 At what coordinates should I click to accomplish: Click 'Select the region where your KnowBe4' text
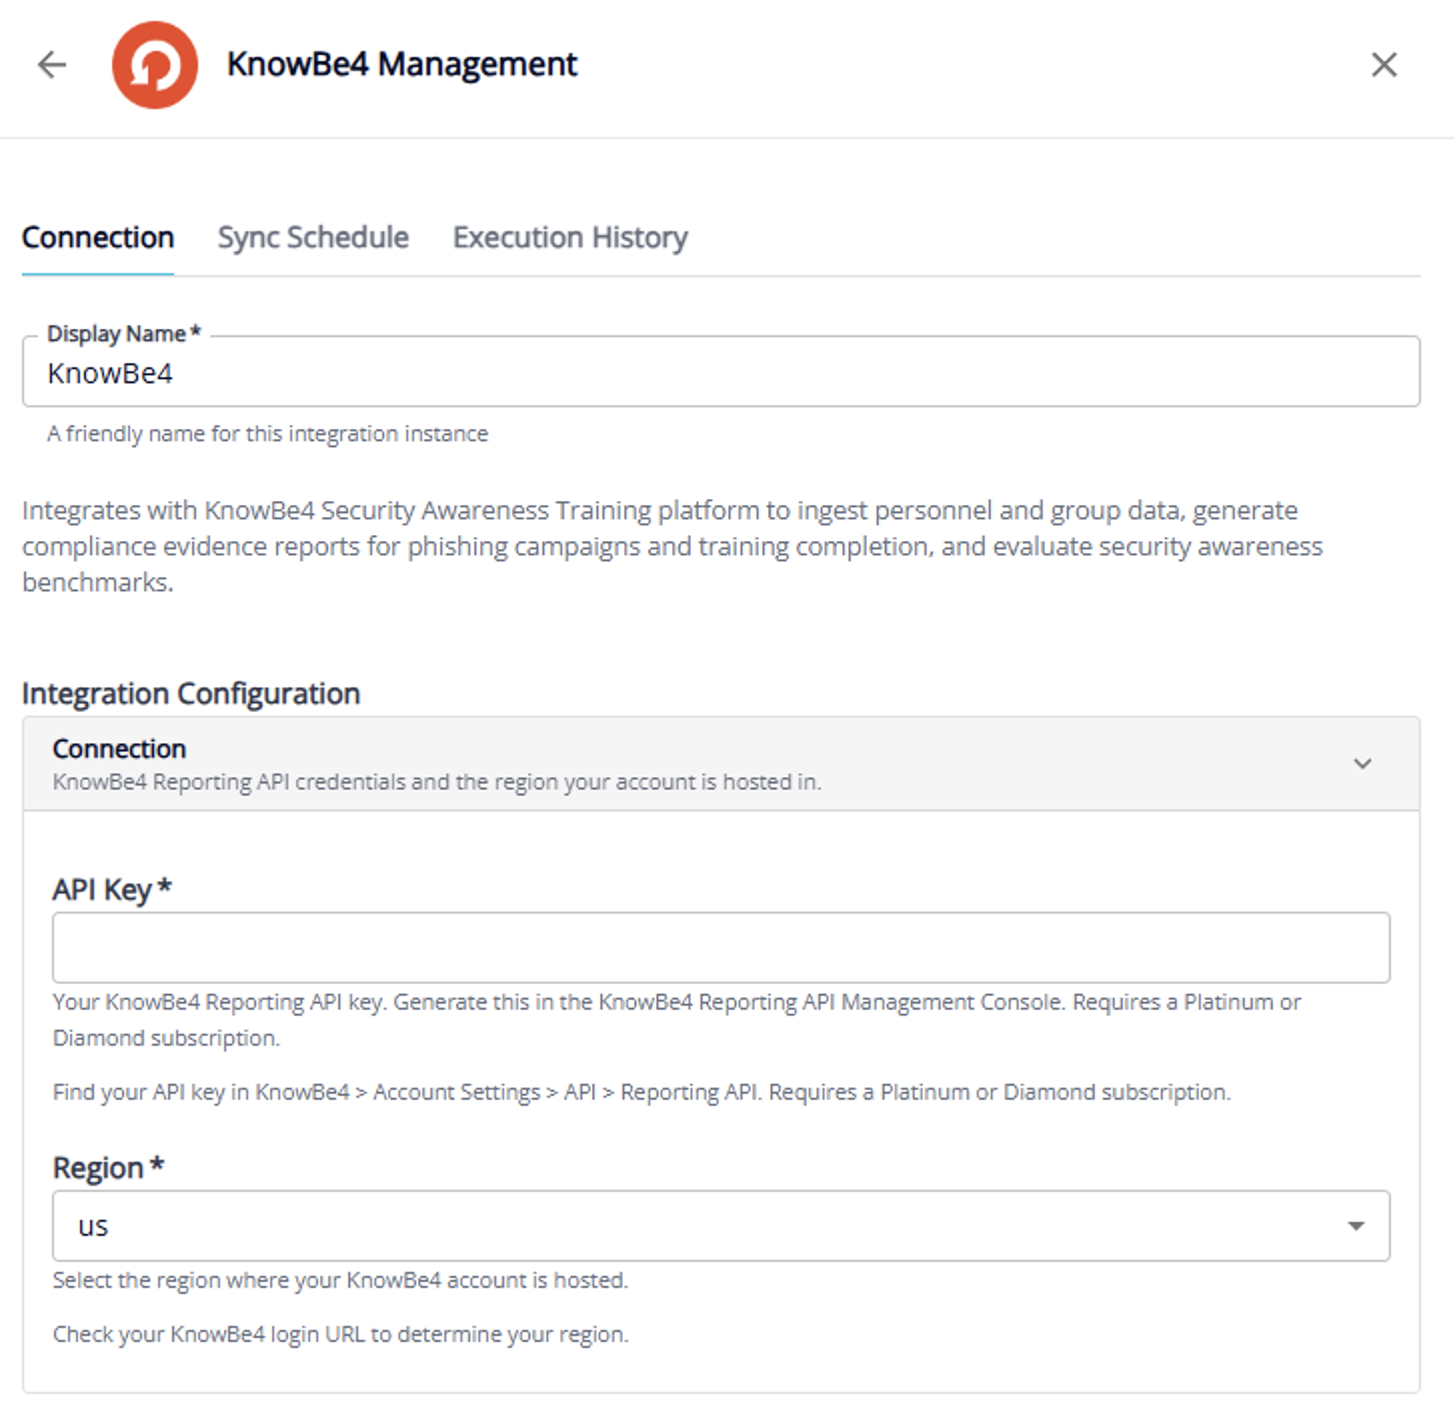pos(340,1280)
